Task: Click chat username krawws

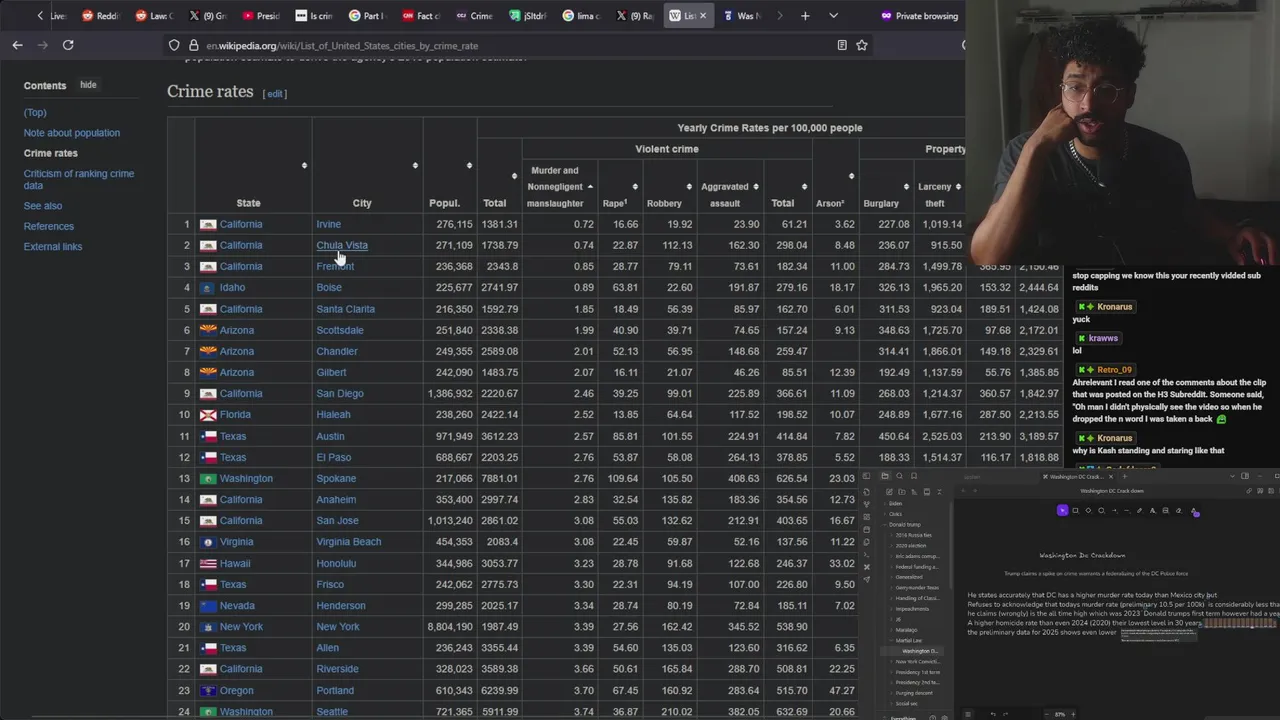Action: click(x=1103, y=338)
